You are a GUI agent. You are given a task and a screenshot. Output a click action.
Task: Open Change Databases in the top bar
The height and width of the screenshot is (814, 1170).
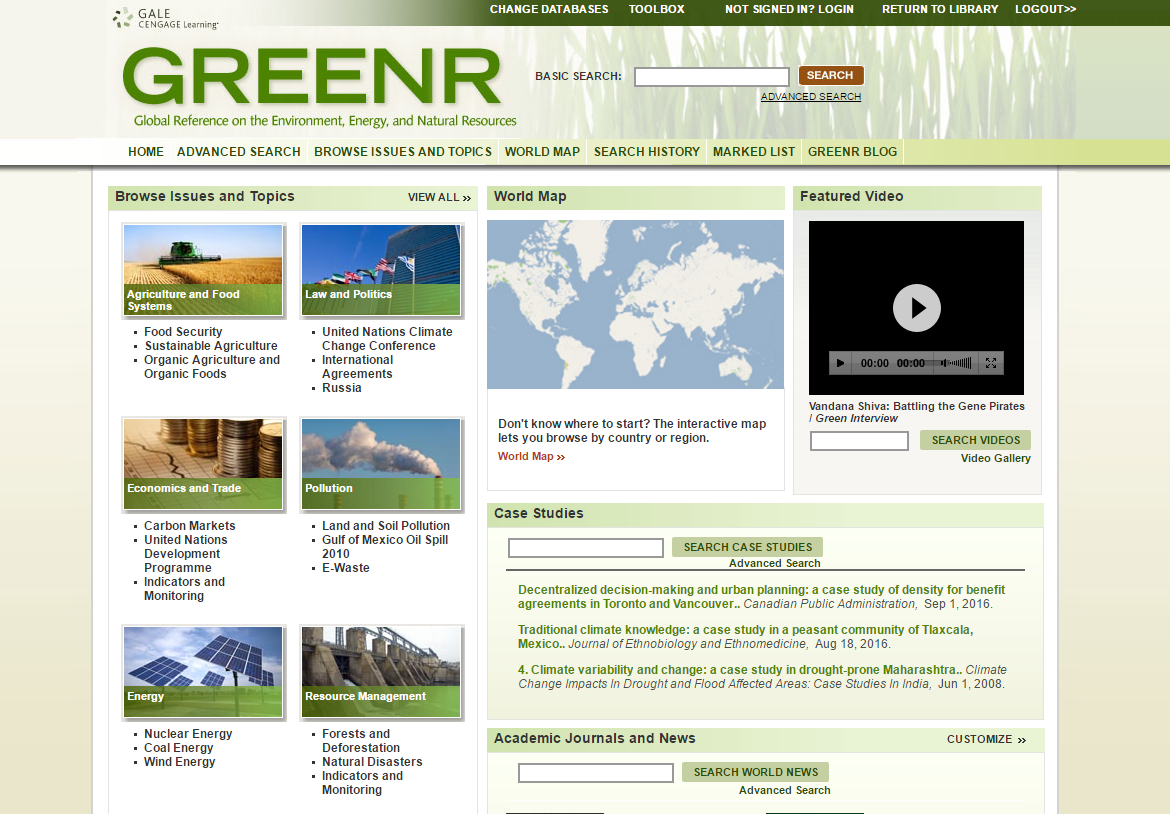click(x=548, y=10)
